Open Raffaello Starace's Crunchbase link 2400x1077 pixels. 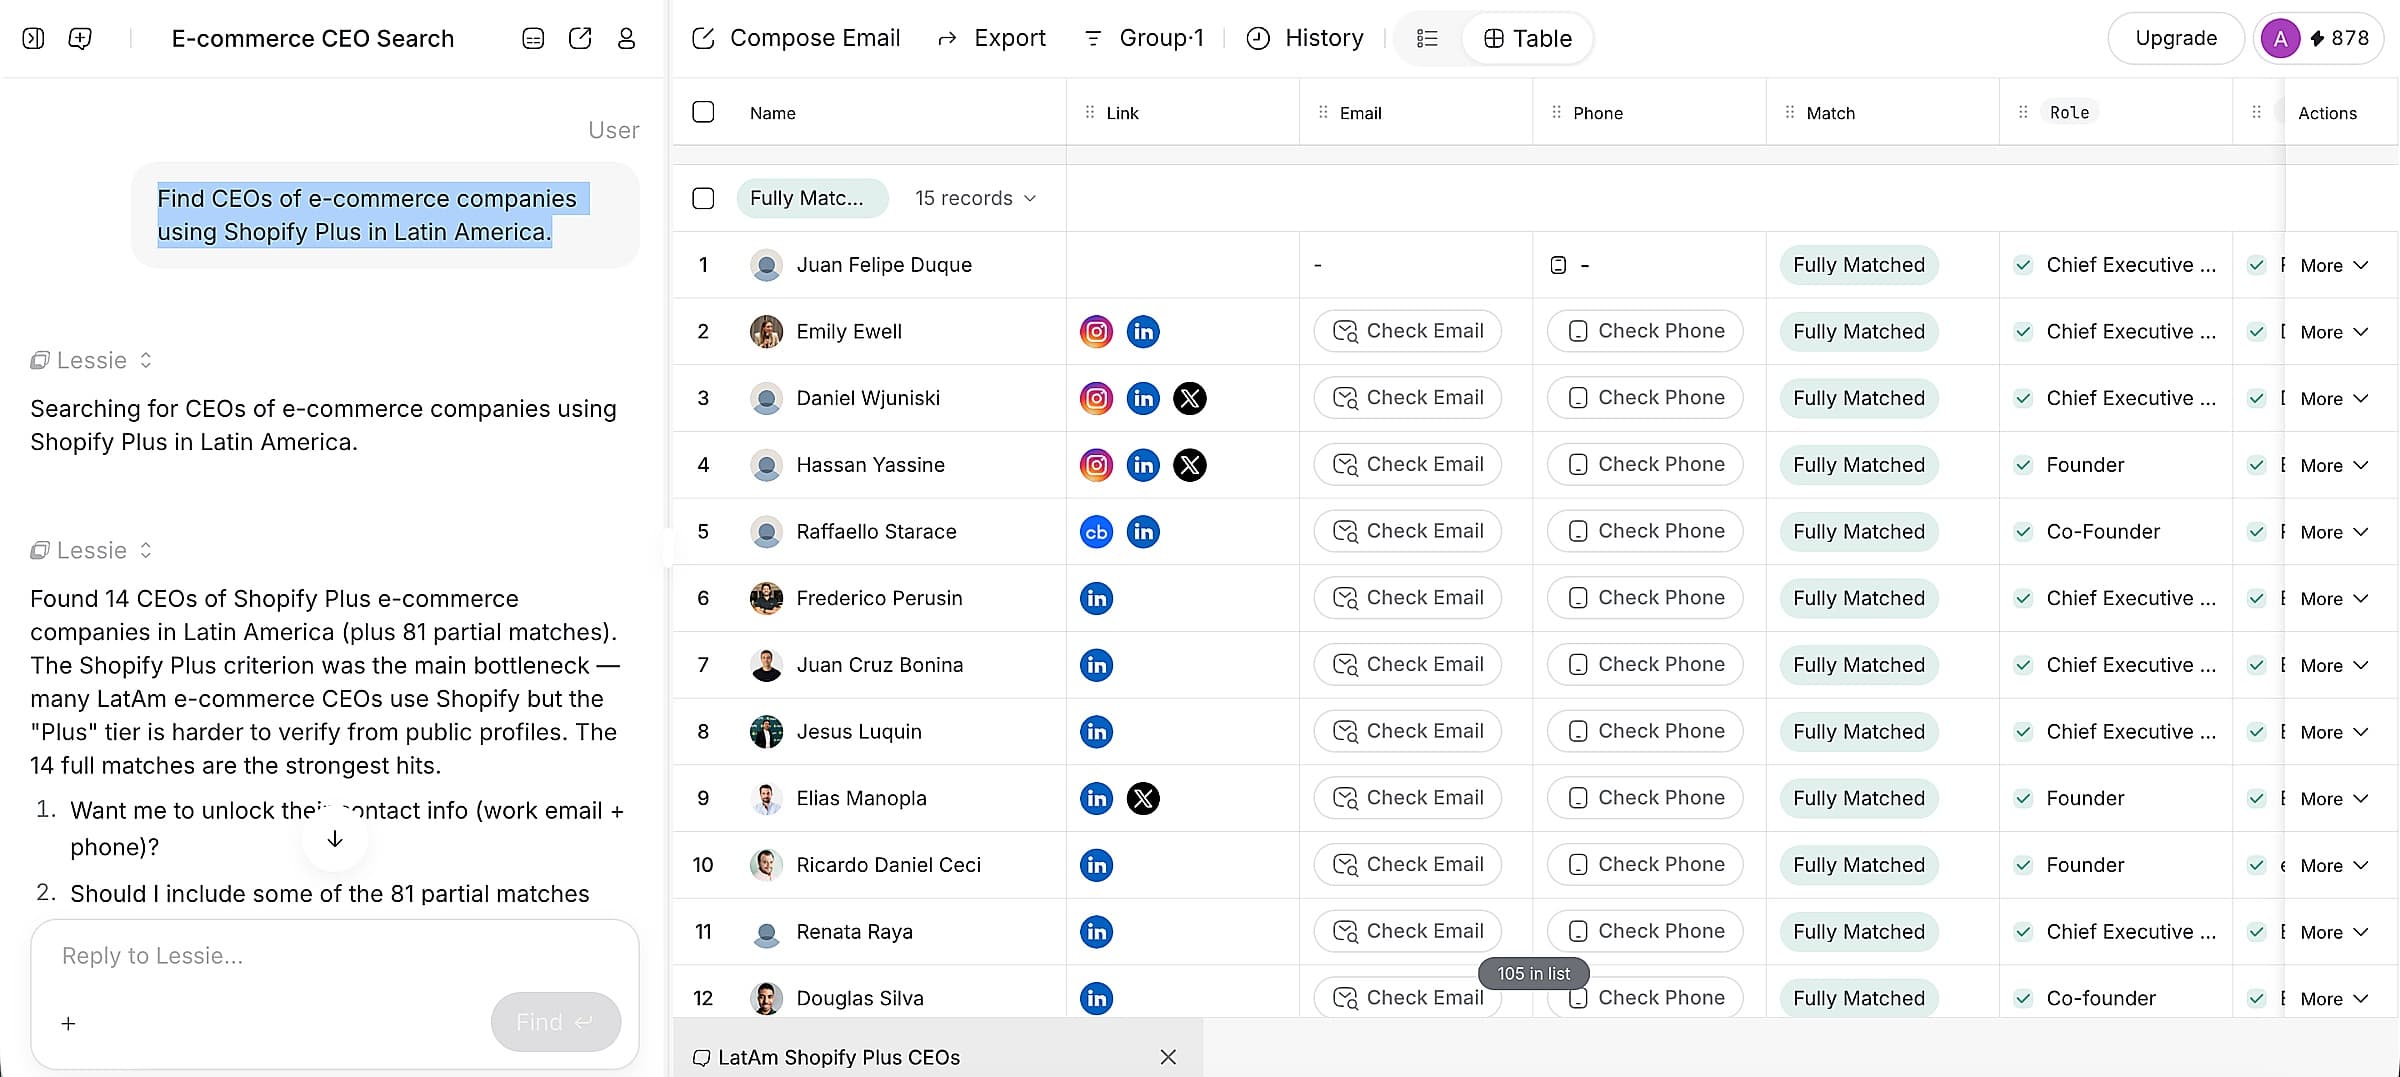1096,531
